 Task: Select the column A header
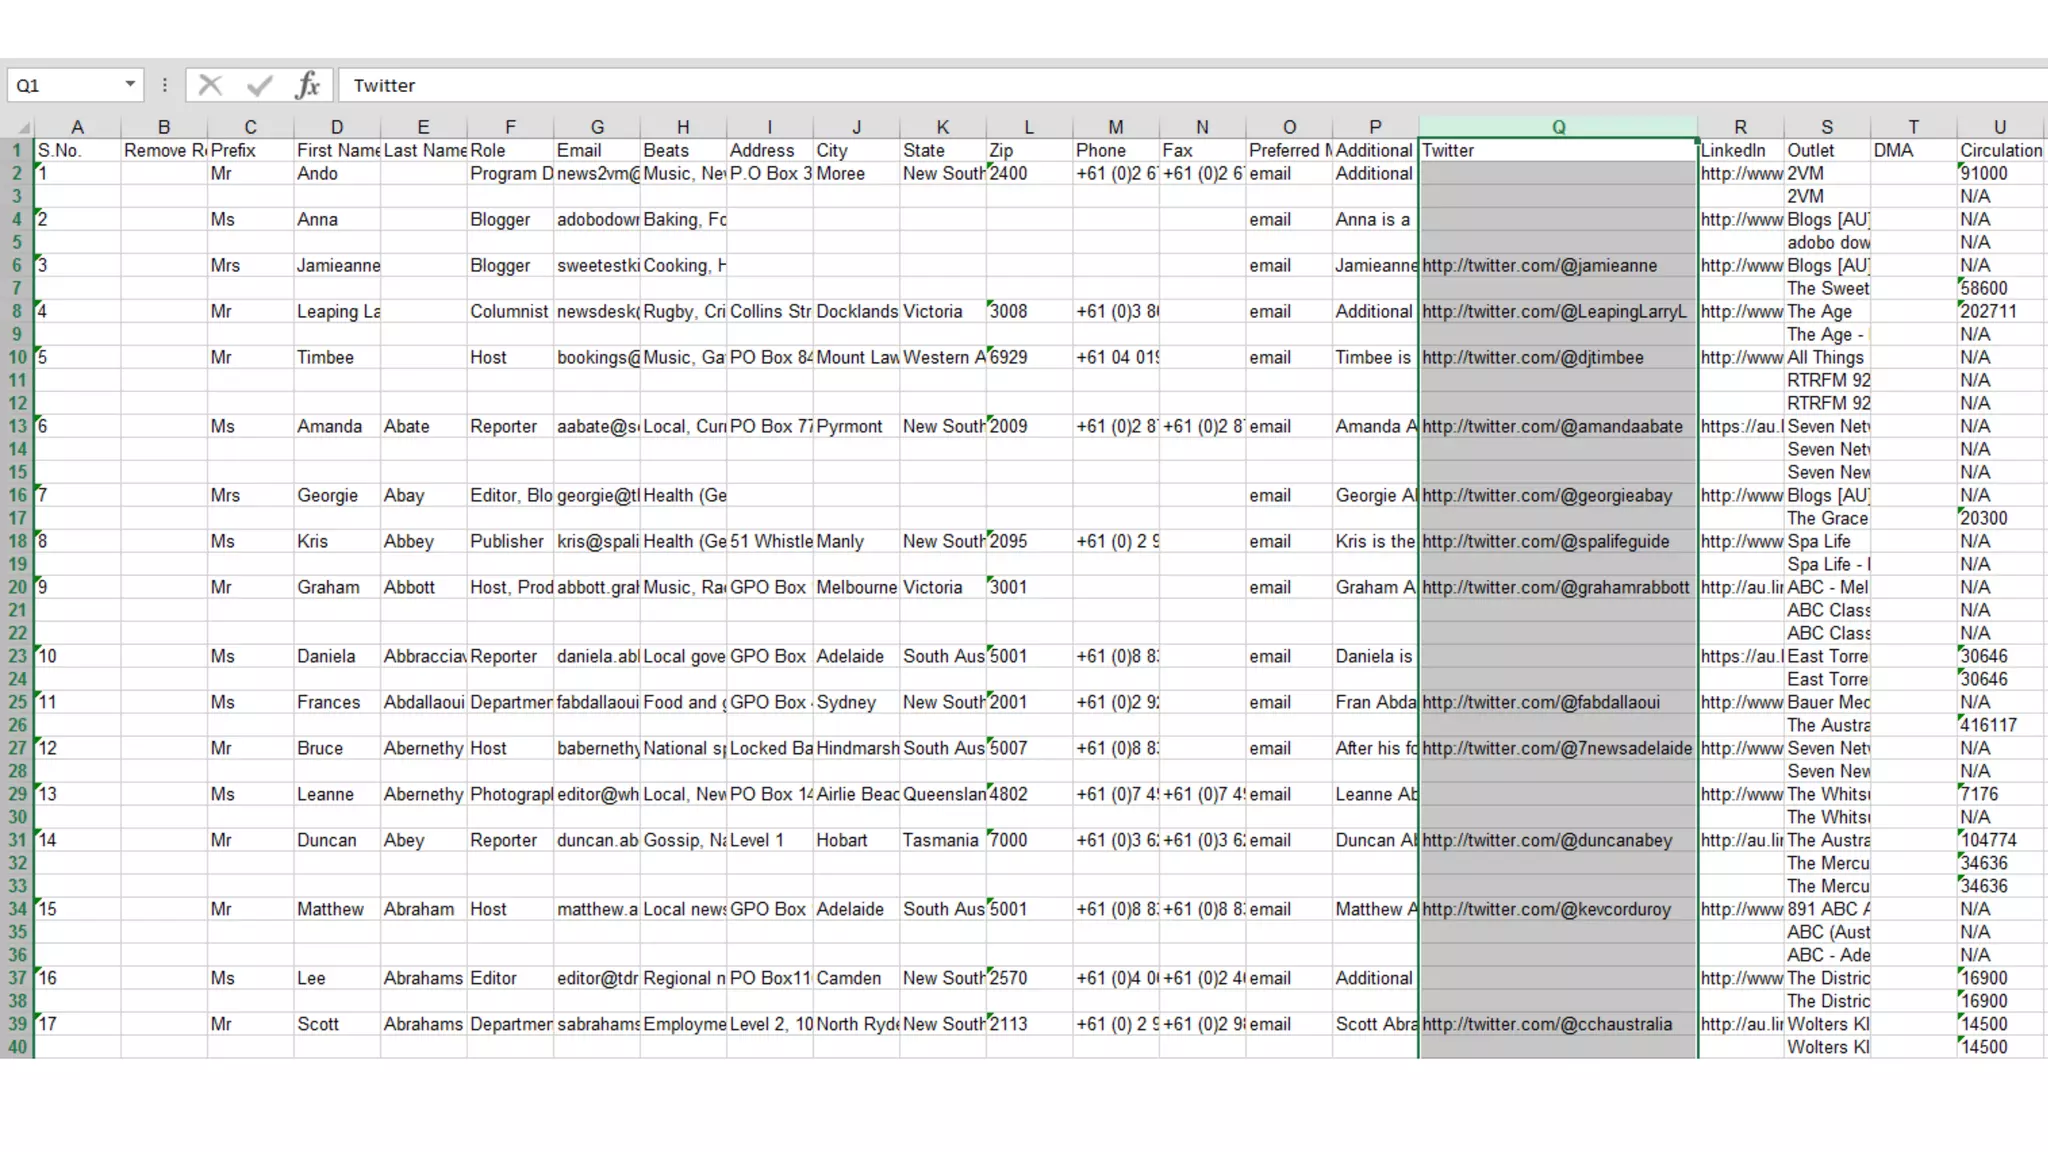77,127
